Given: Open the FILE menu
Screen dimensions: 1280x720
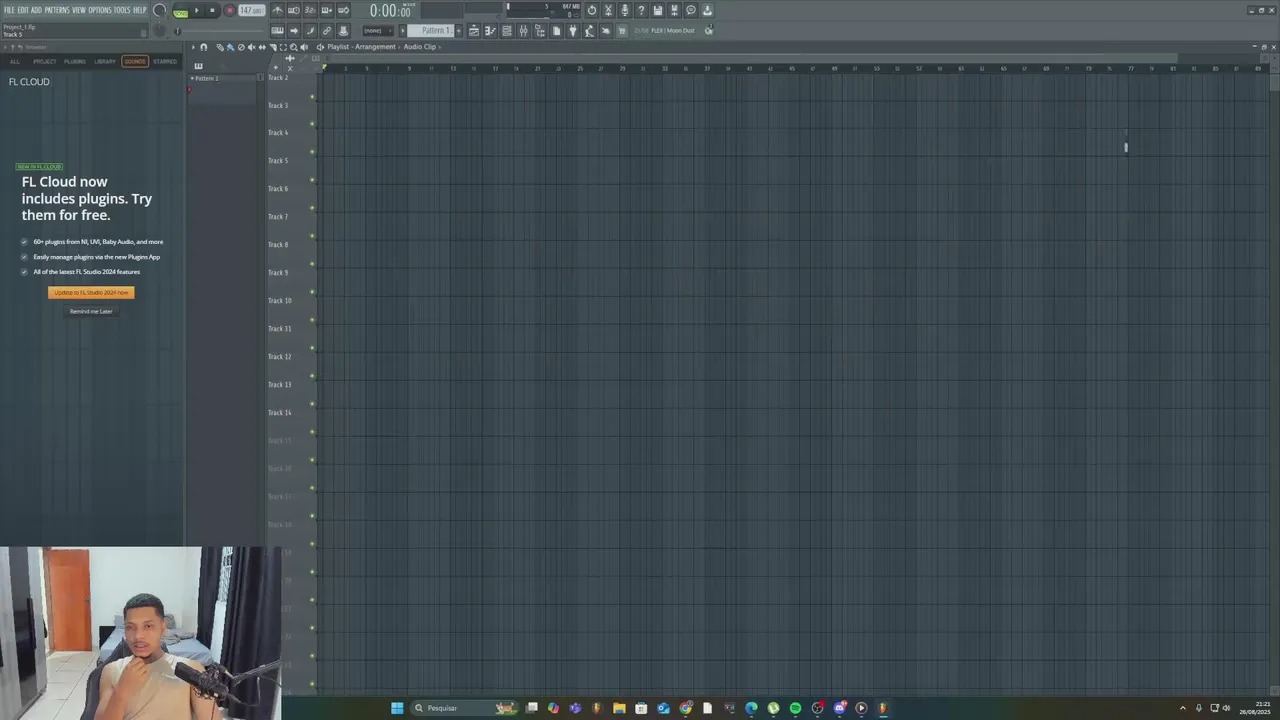Looking at the screenshot, I should coord(9,10).
